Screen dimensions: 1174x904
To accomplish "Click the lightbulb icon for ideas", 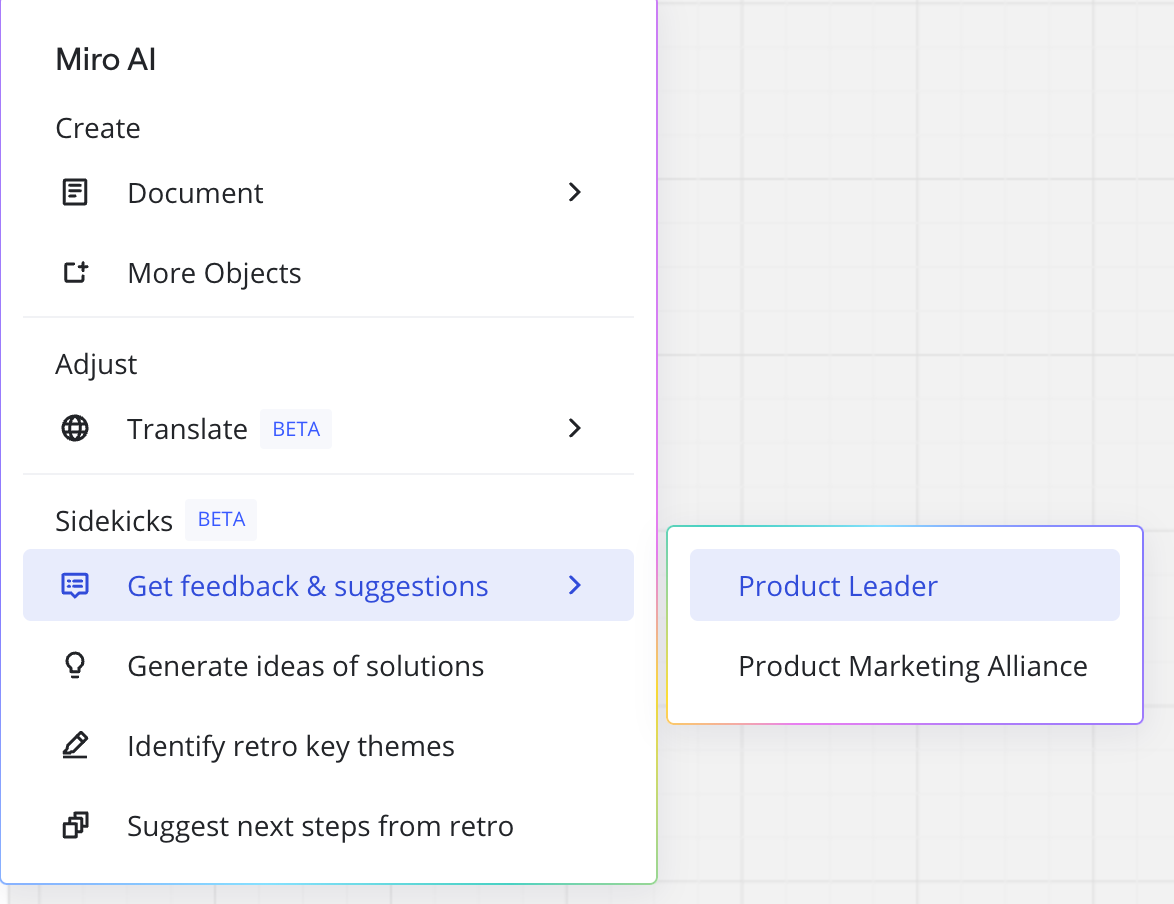I will tap(75, 666).
